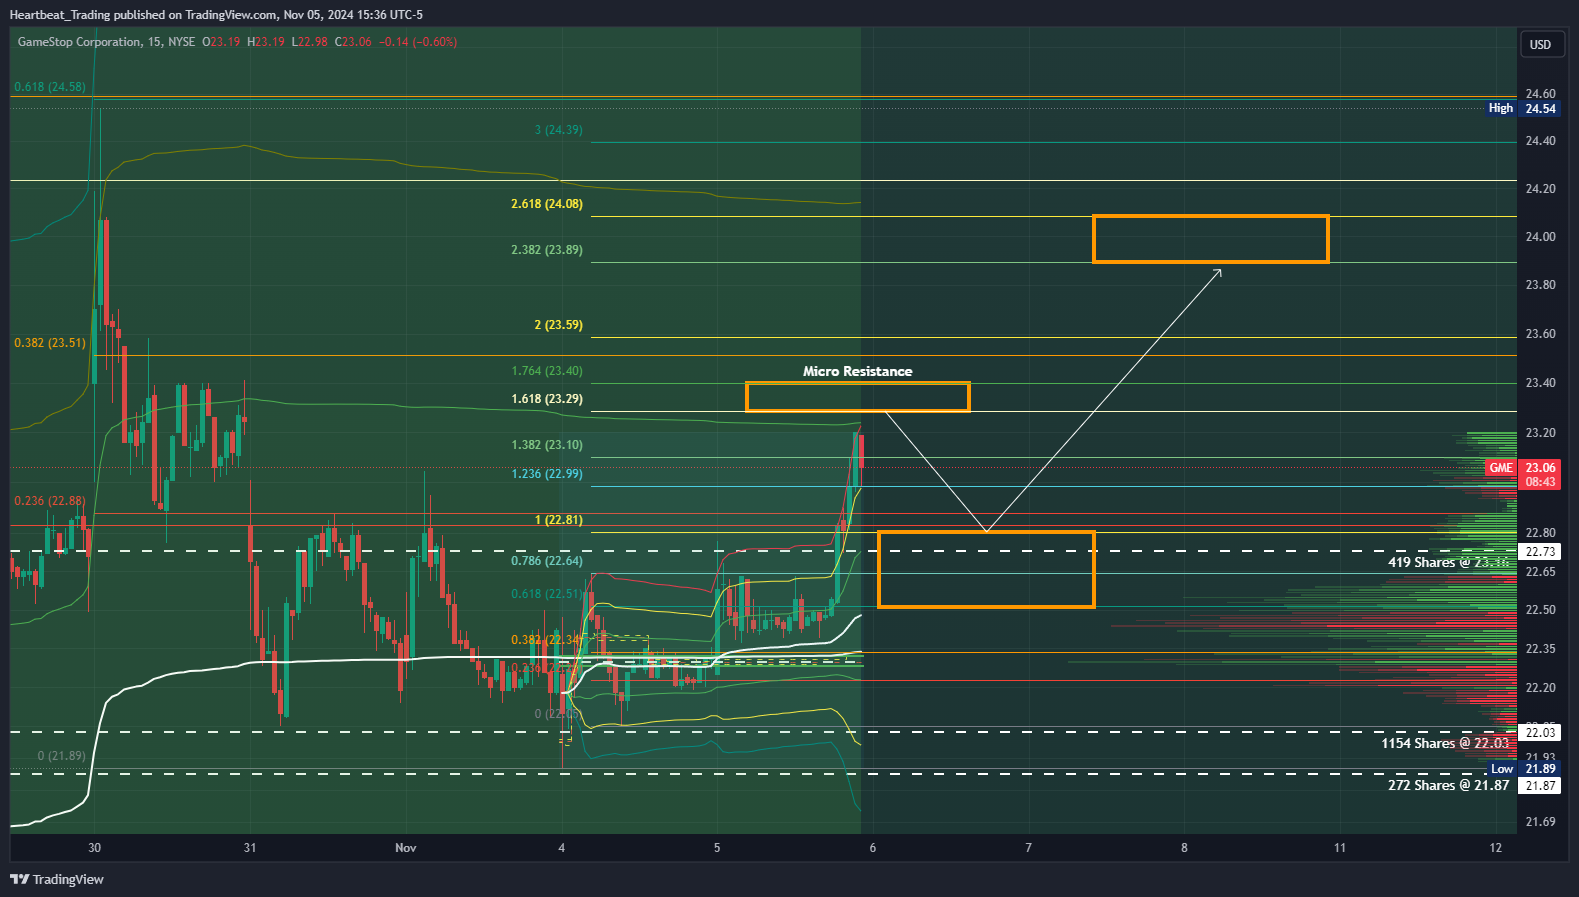Click date 4 on the time axis
This screenshot has width=1579, height=897.
(x=561, y=848)
